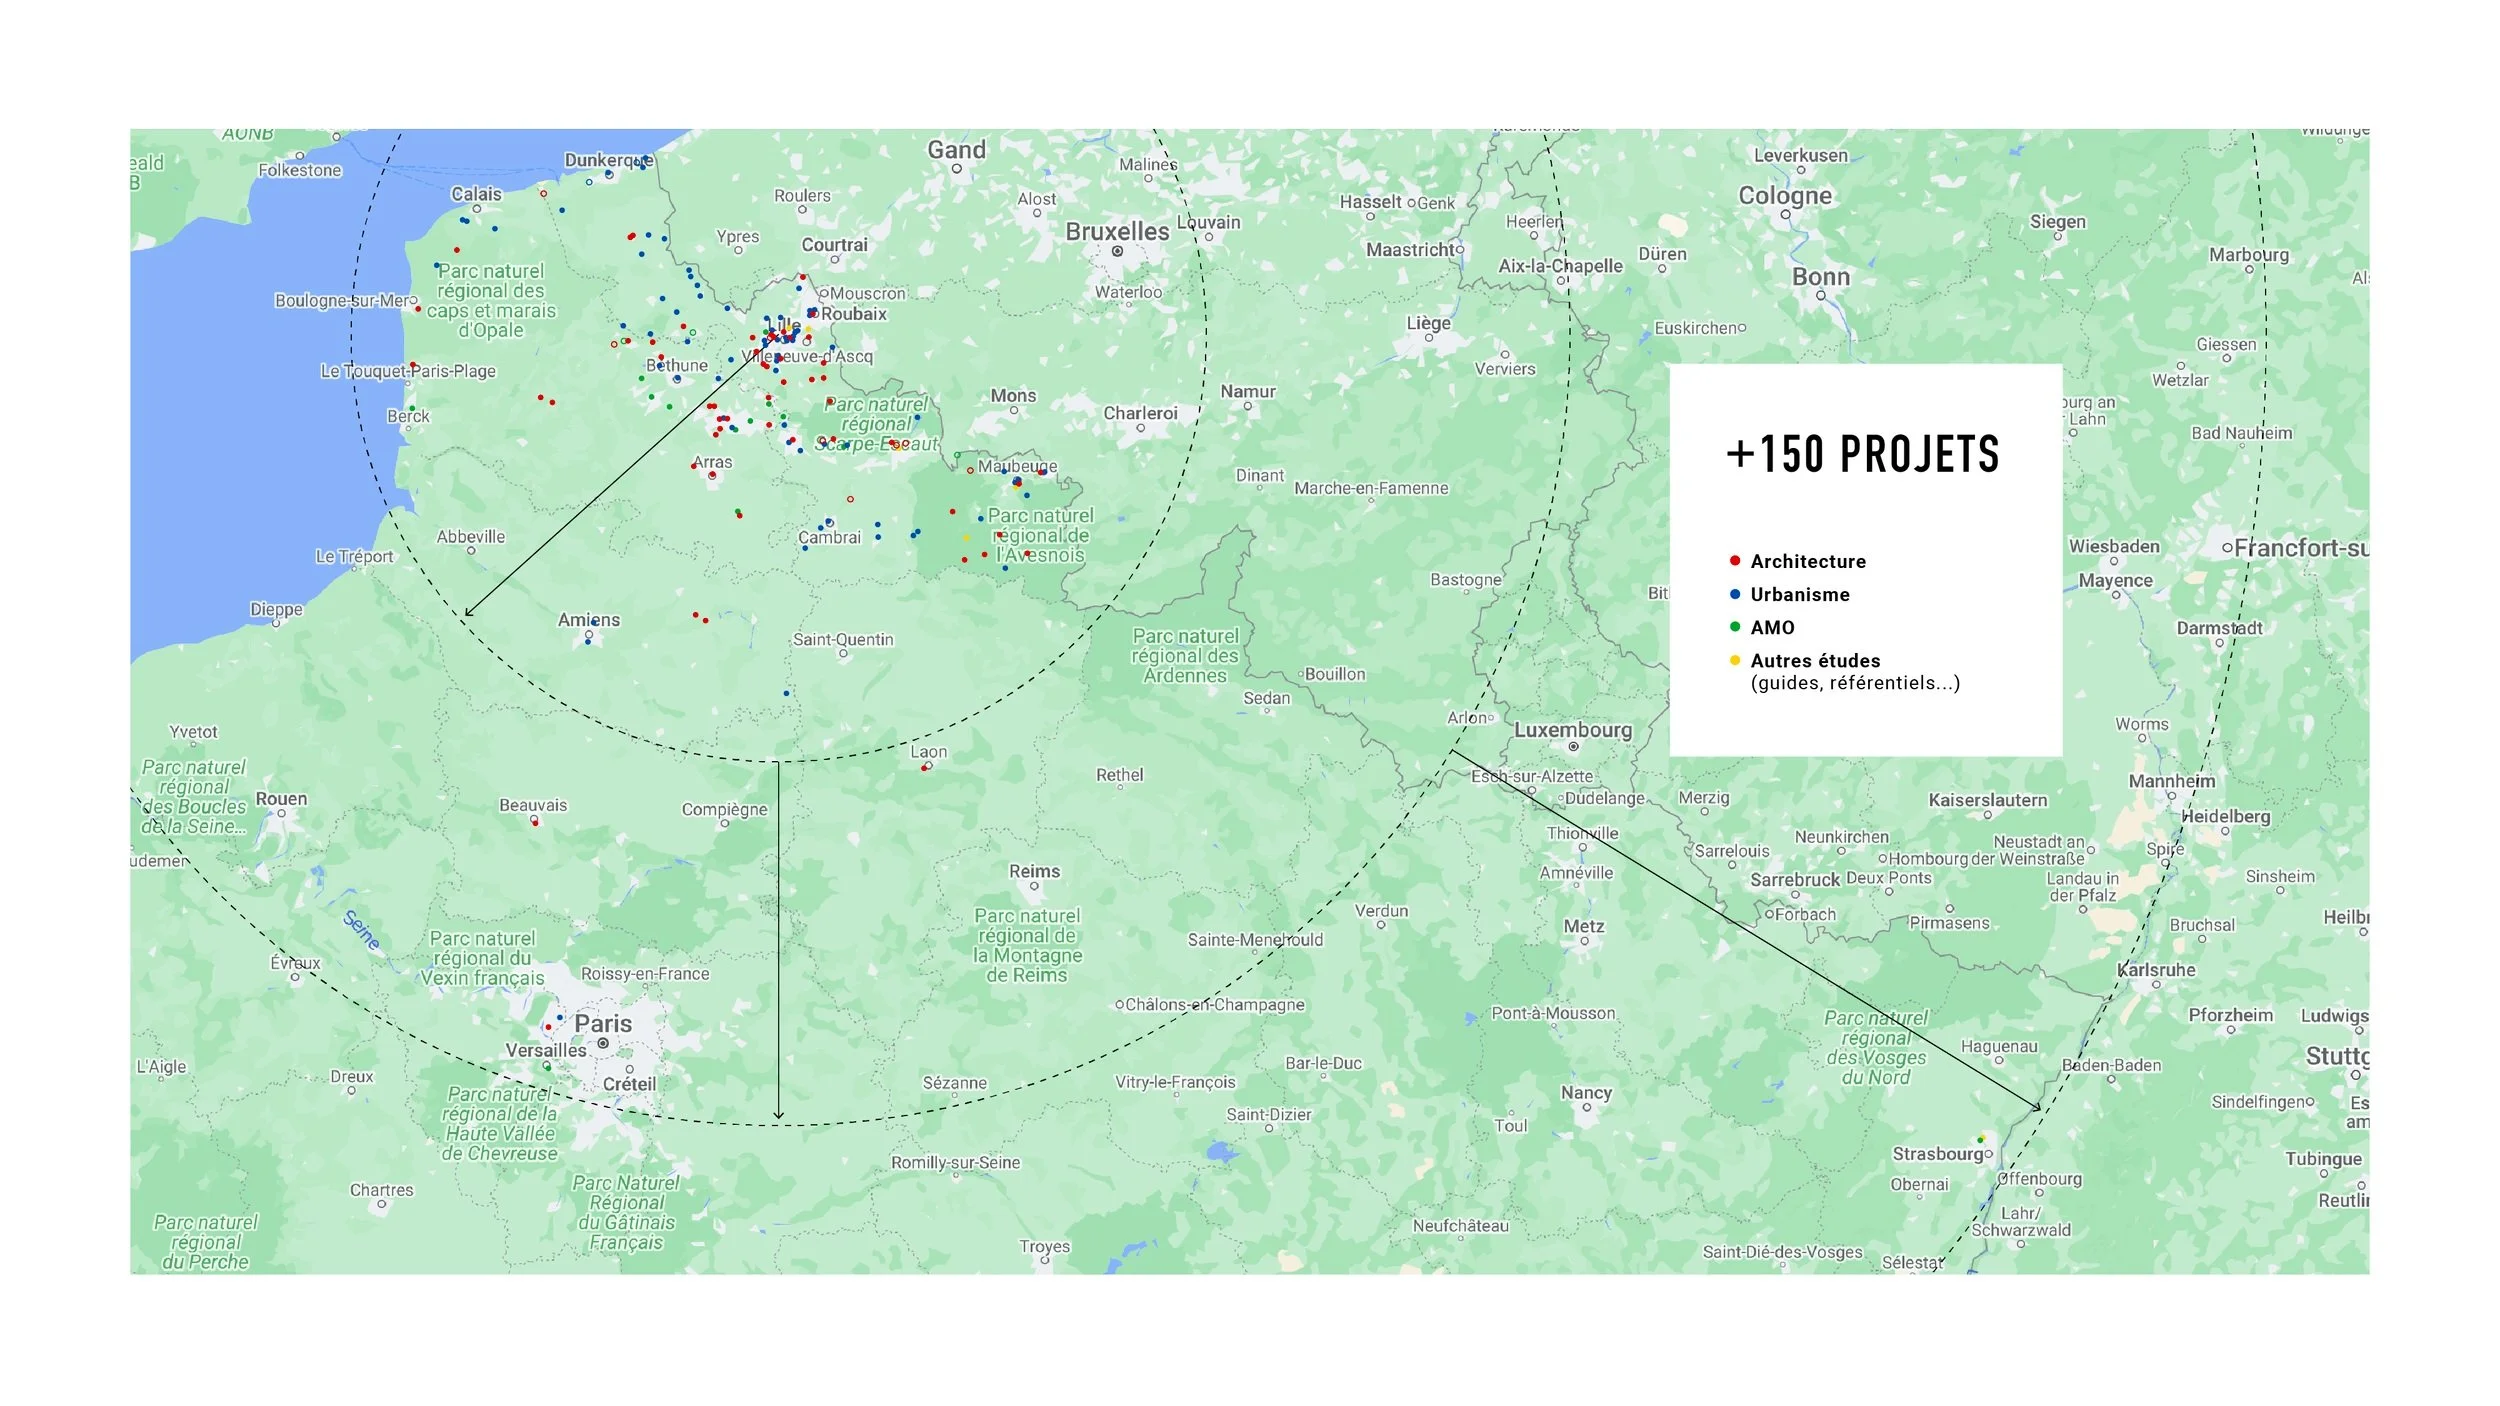The height and width of the screenshot is (1406, 2500).
Task: Click the red Architecture legend dot
Action: coord(1735,560)
